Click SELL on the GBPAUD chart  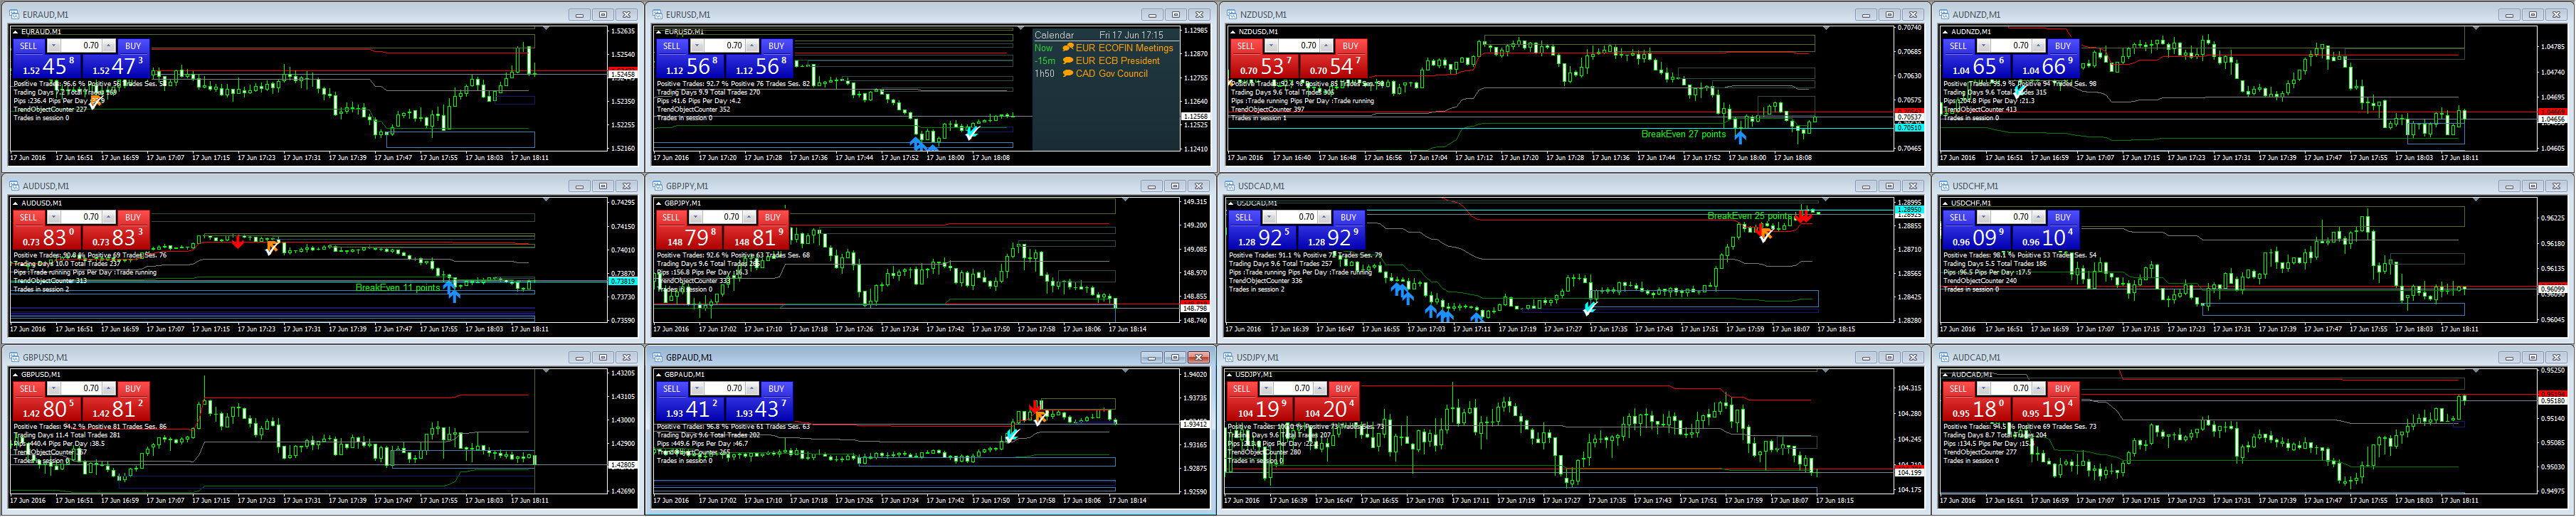coord(671,389)
